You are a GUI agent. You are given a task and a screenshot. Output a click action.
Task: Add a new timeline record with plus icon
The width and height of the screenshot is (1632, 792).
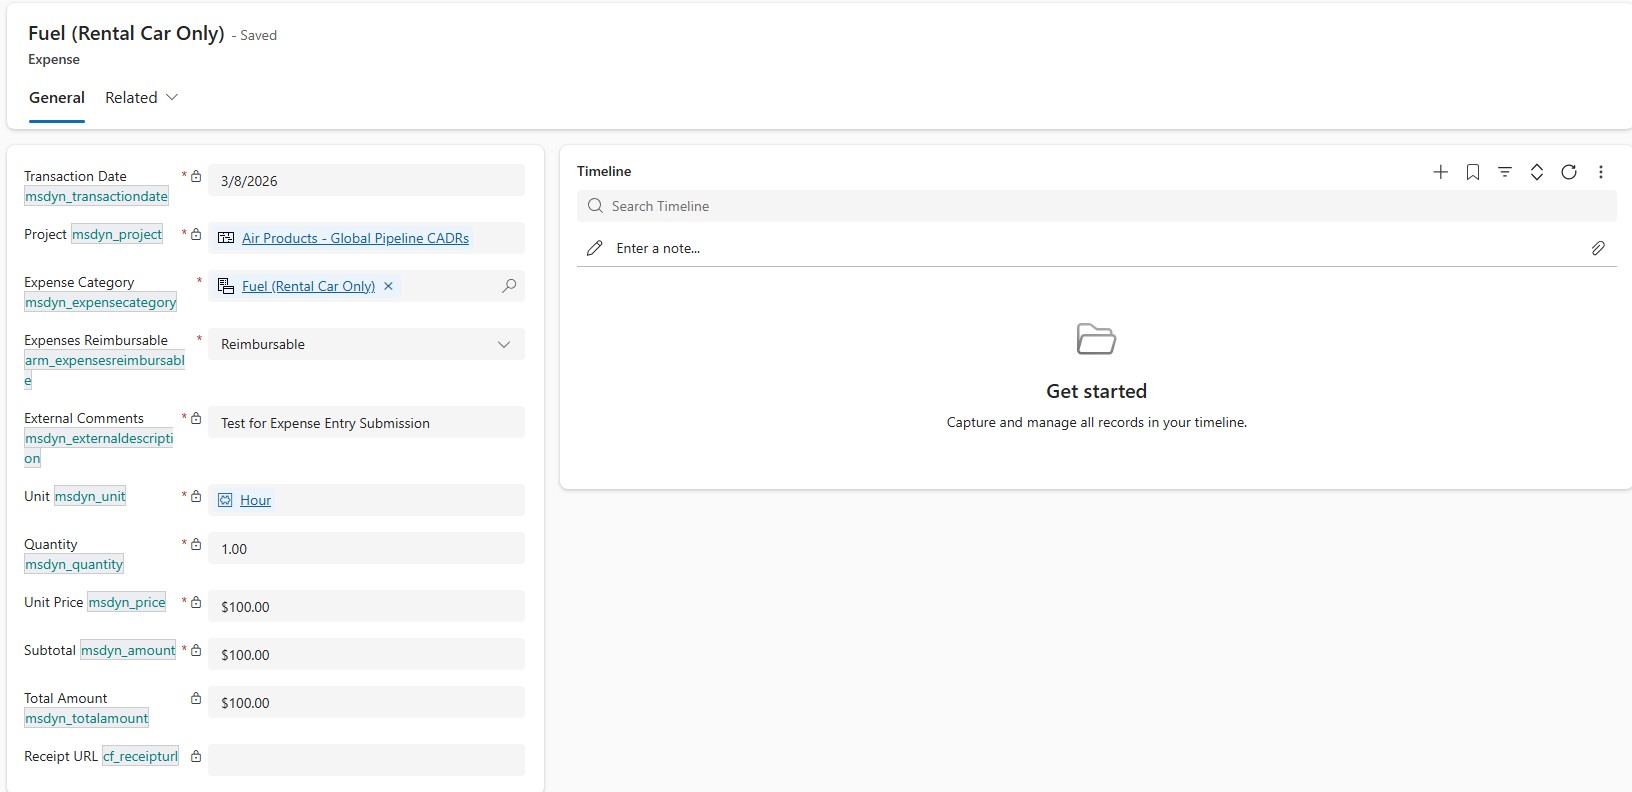pos(1440,172)
